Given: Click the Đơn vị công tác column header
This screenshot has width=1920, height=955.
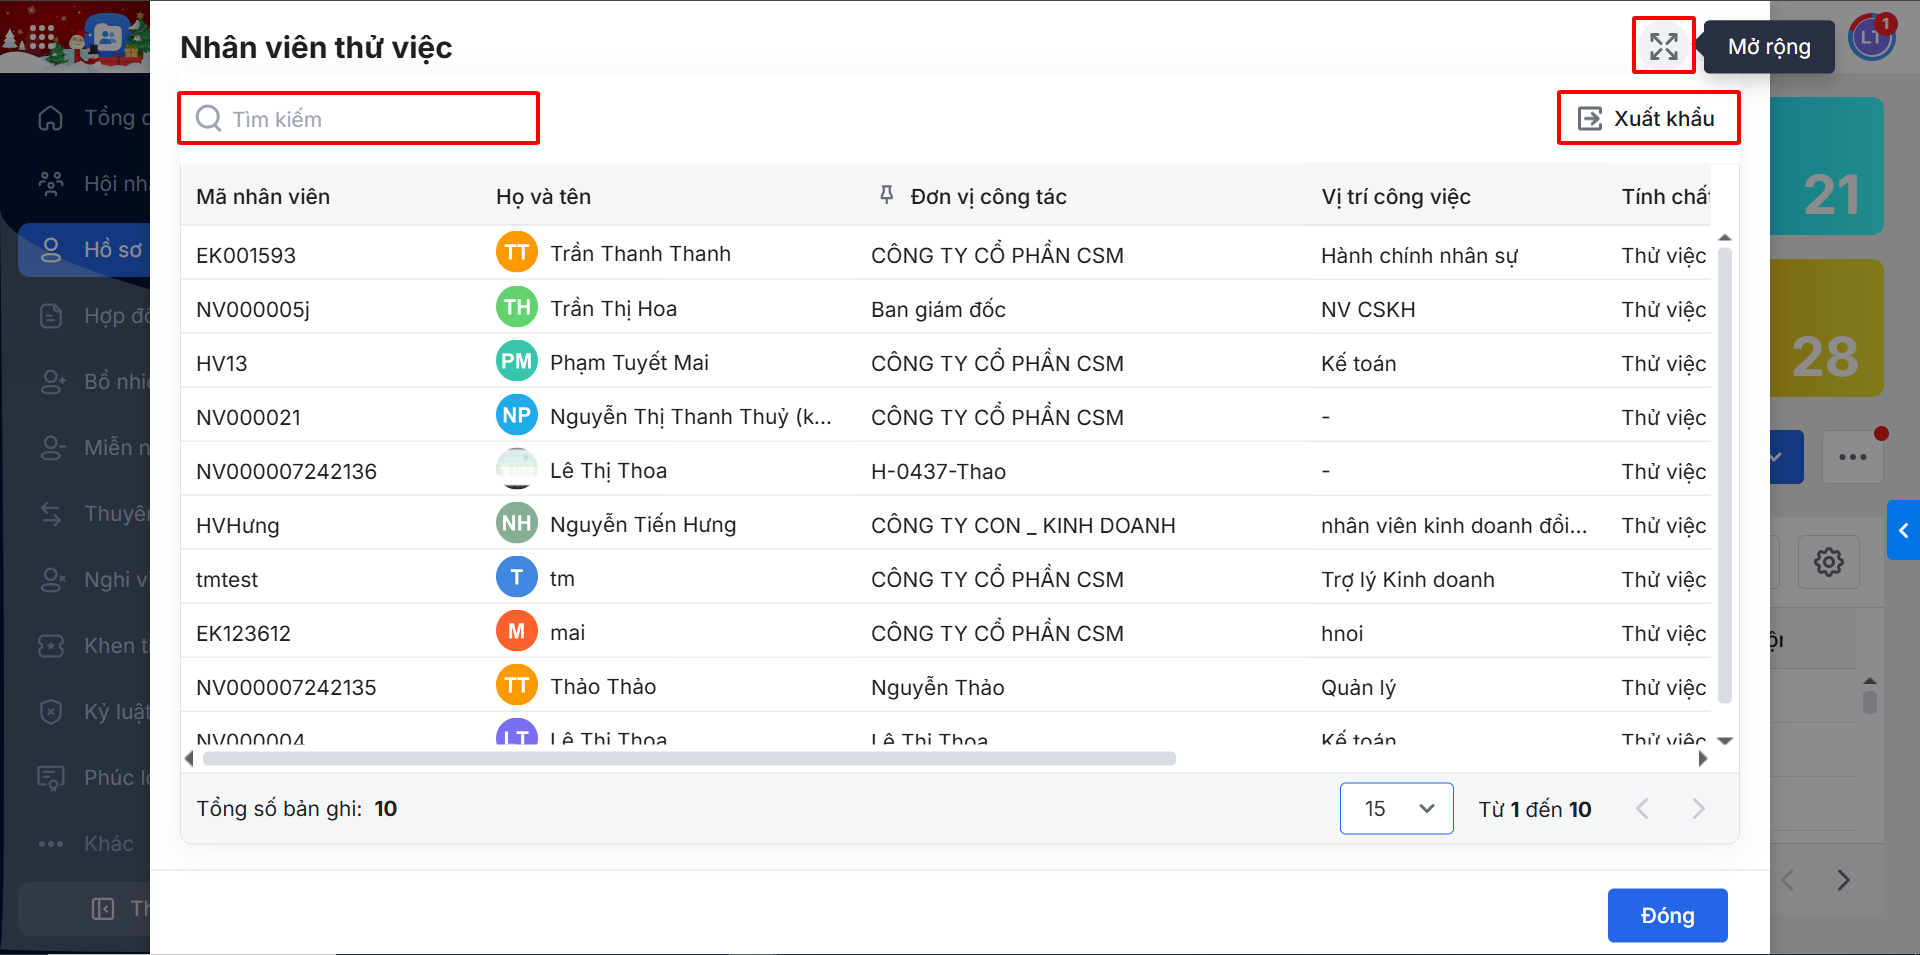Looking at the screenshot, I should pyautogui.click(x=988, y=196).
